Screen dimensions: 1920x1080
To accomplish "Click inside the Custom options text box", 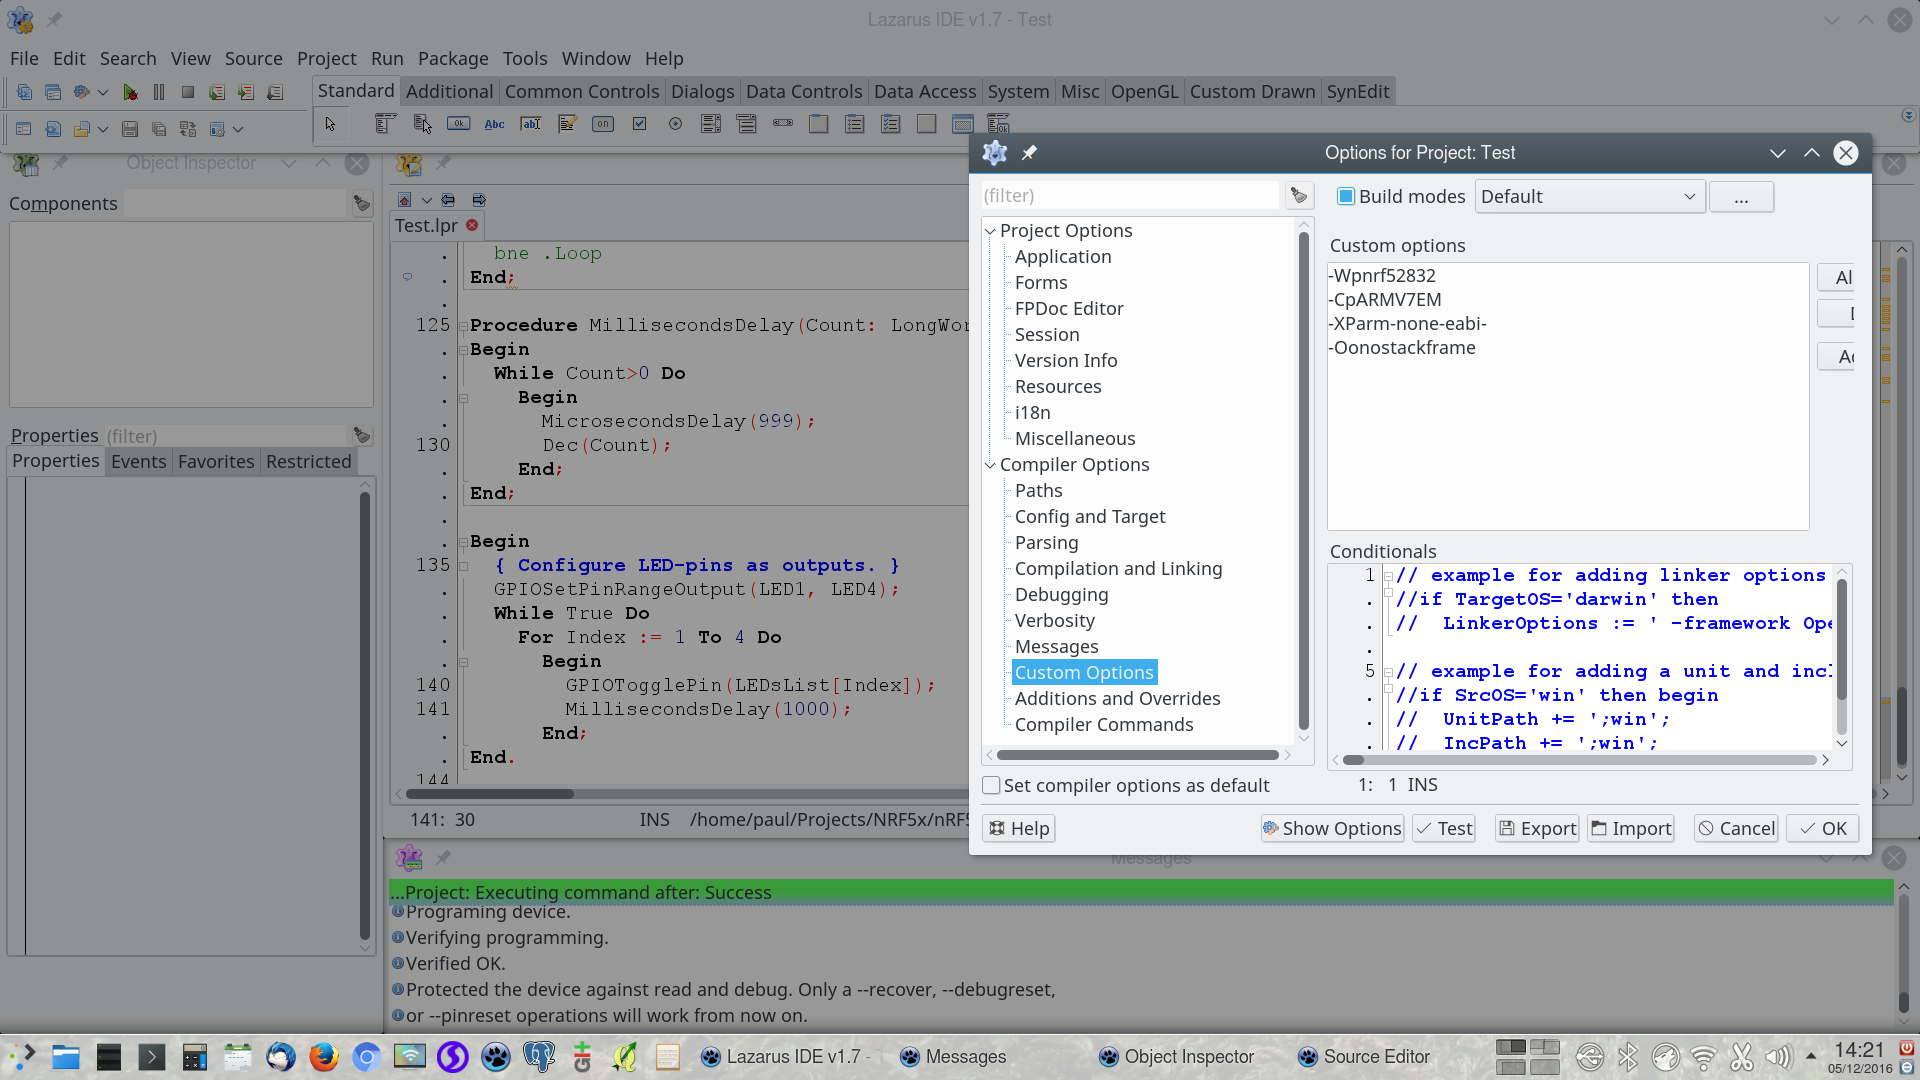I will point(1568,396).
